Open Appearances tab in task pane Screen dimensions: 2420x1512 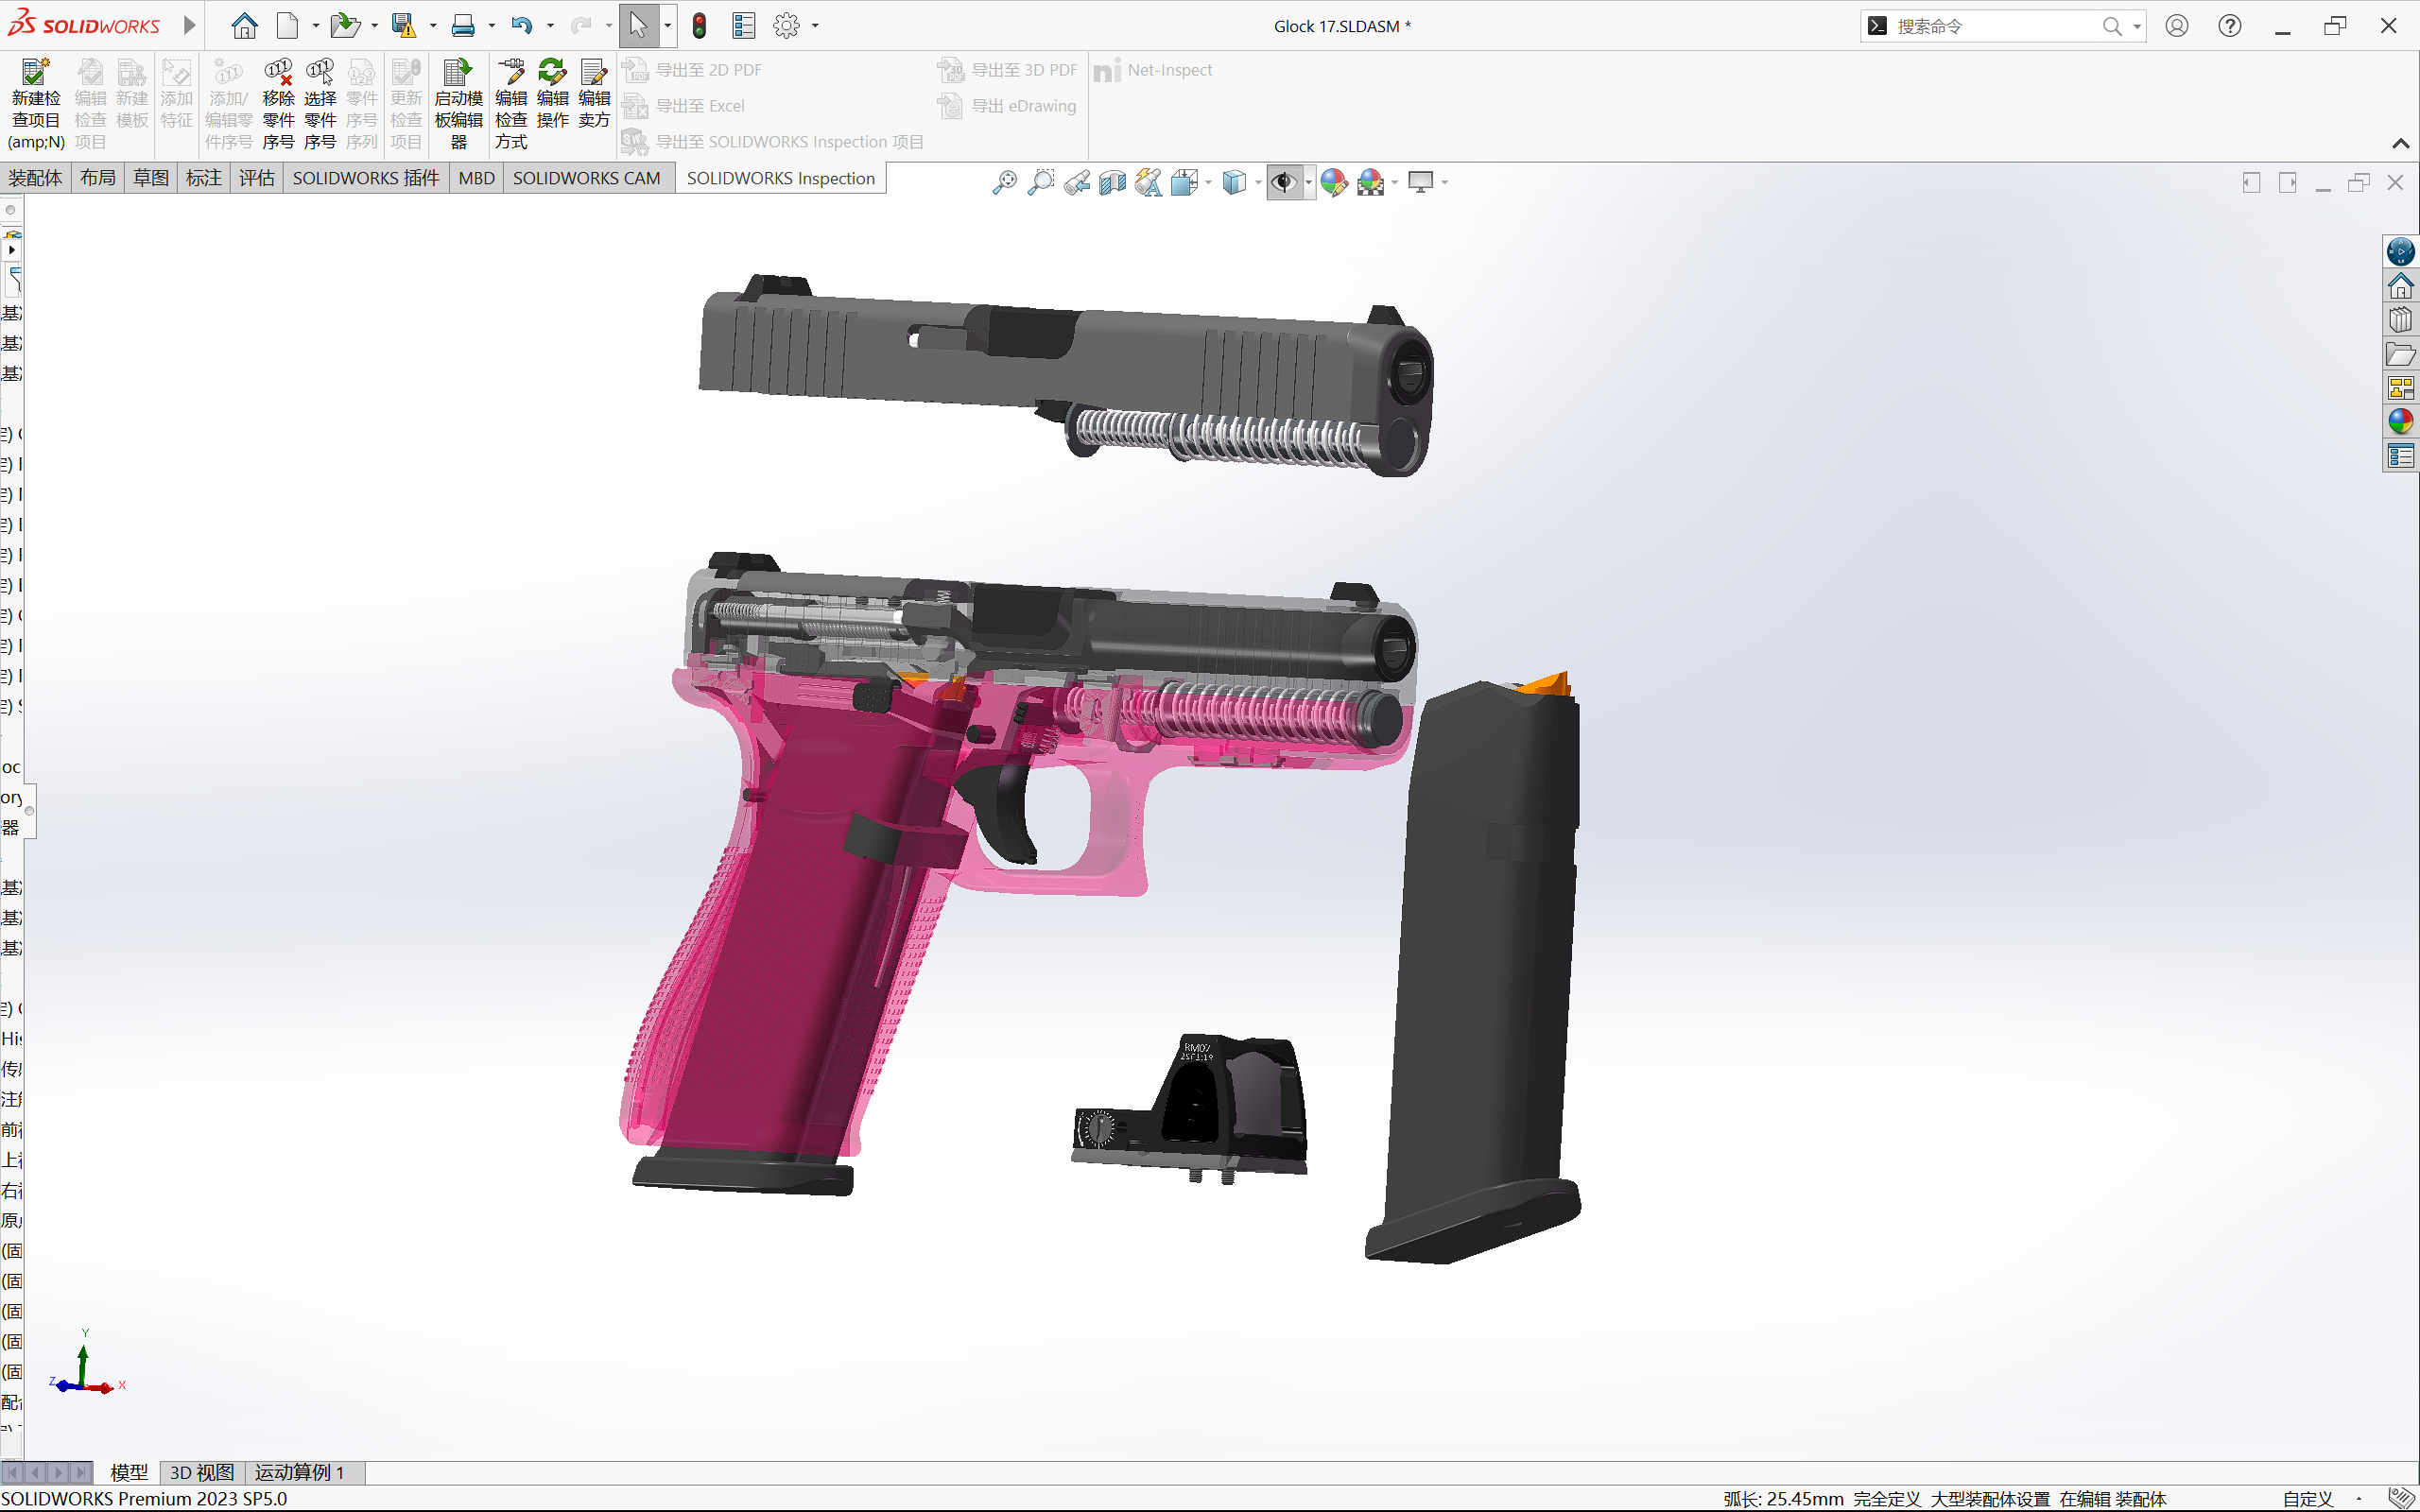tap(2400, 422)
